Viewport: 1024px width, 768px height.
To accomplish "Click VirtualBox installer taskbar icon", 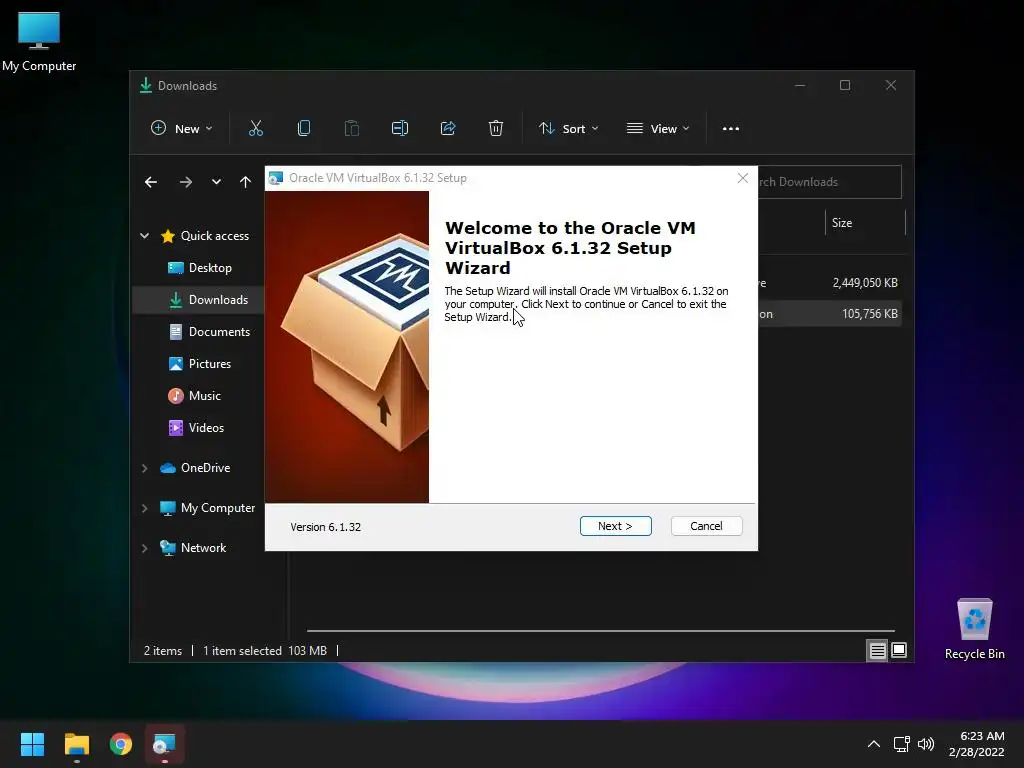I will click(165, 744).
